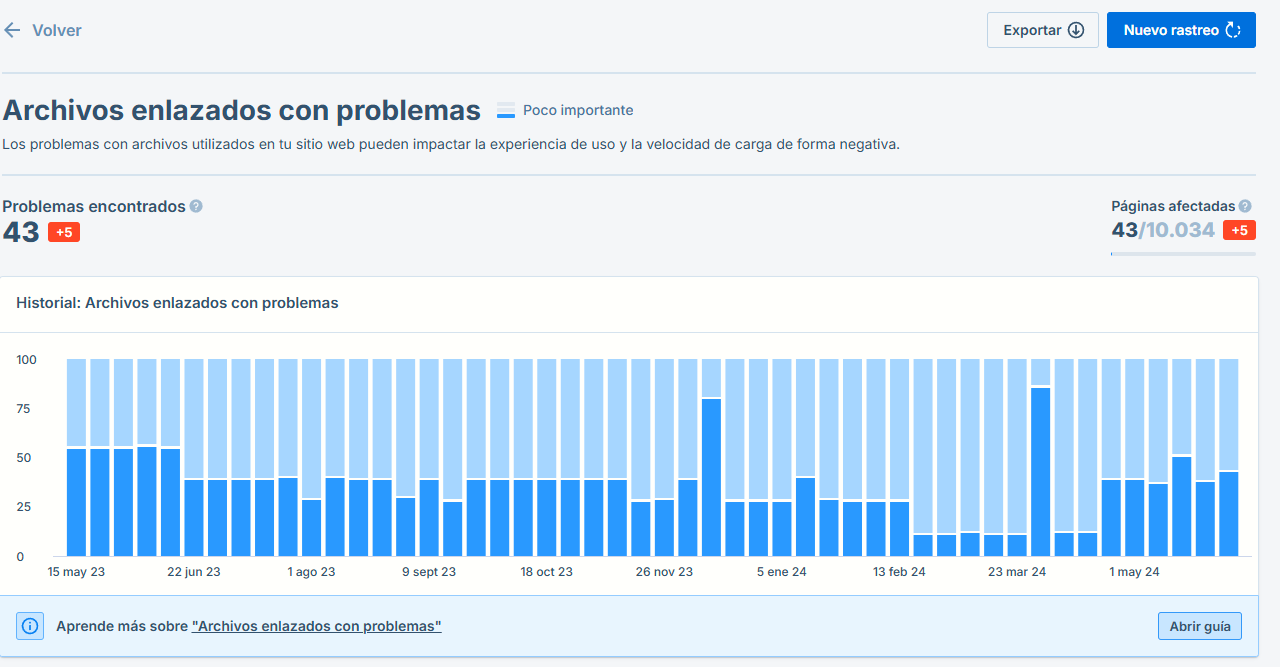Click the info circle icon in bottom banner
This screenshot has height=667, width=1280.
(x=29, y=625)
